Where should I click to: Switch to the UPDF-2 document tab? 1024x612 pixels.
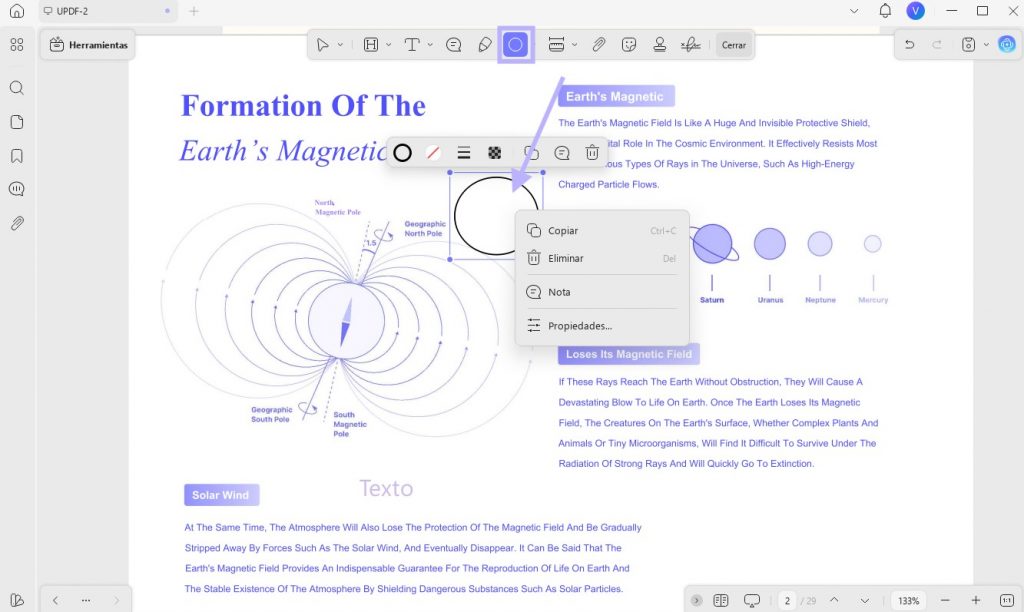(x=108, y=11)
